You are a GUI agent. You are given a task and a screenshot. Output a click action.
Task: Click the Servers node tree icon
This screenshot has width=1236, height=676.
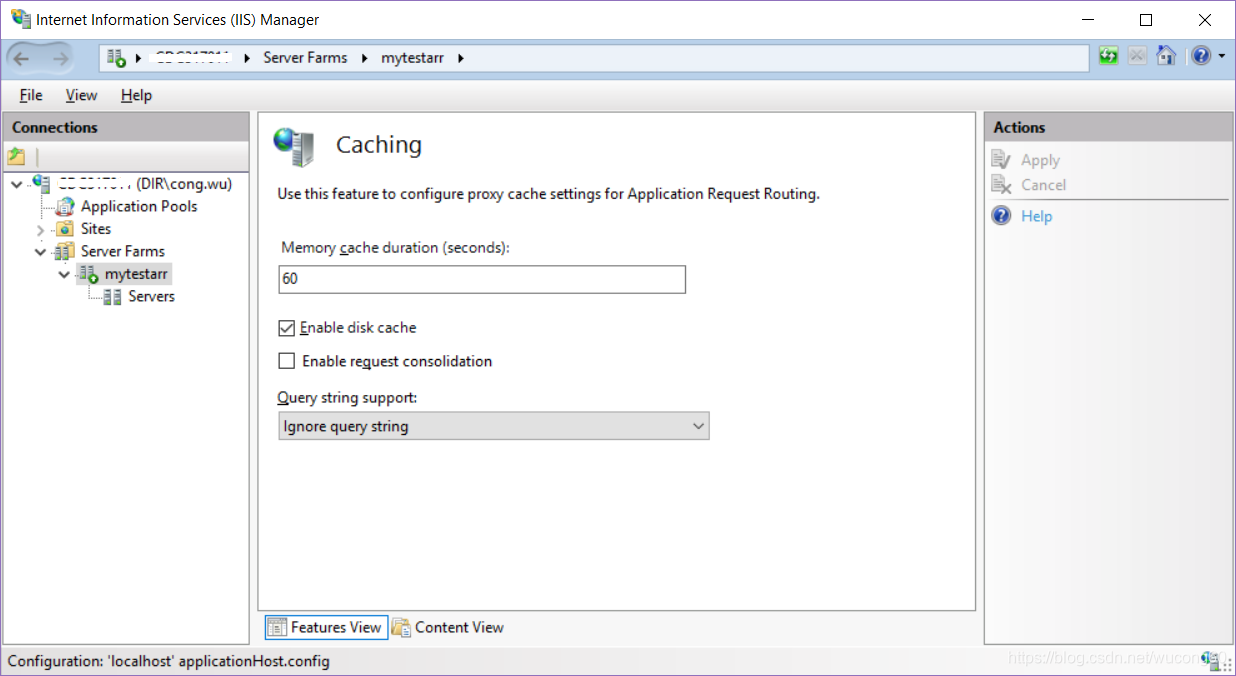click(x=113, y=297)
